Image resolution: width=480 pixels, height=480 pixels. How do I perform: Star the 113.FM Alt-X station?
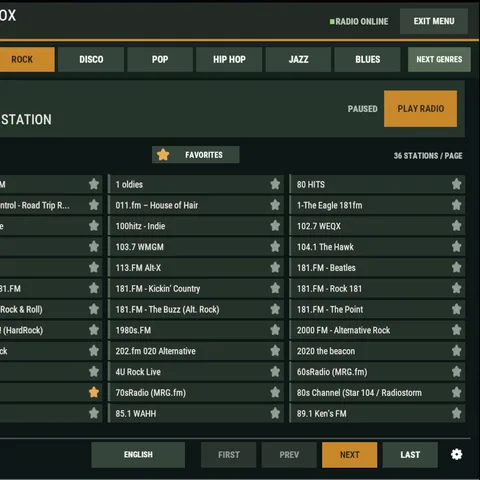click(x=275, y=267)
